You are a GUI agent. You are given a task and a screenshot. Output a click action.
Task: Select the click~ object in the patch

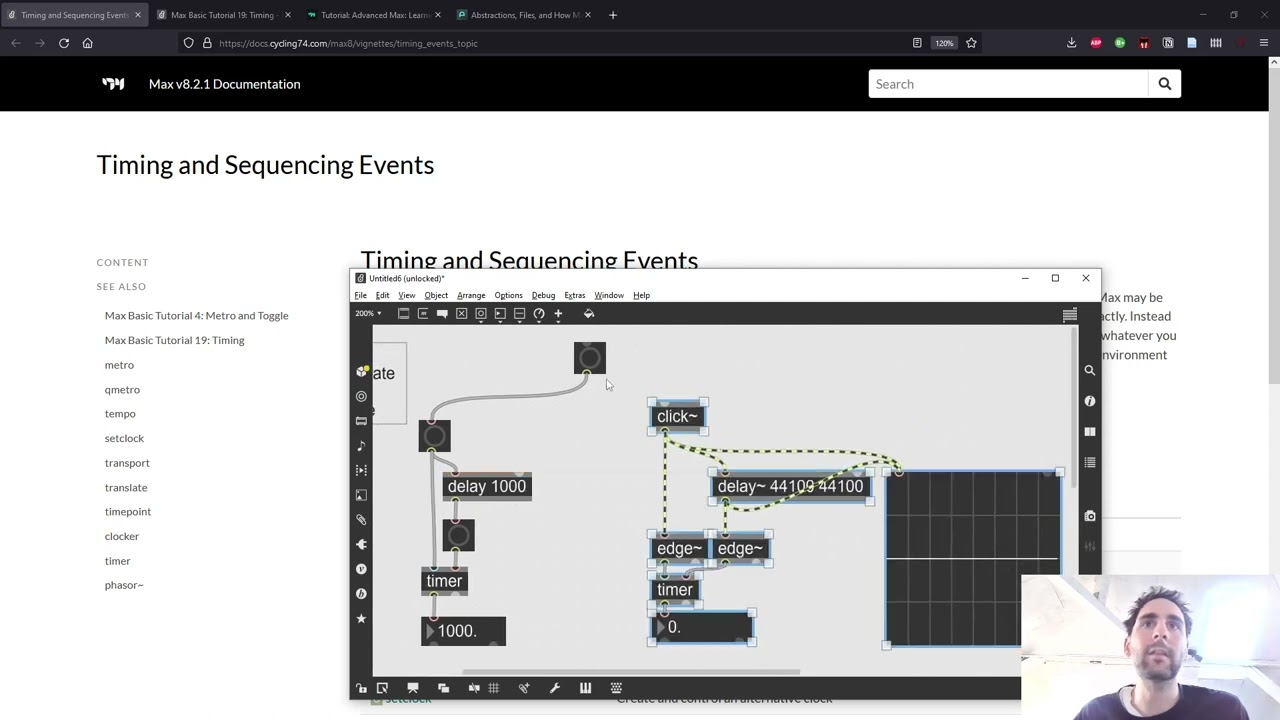click(x=678, y=416)
